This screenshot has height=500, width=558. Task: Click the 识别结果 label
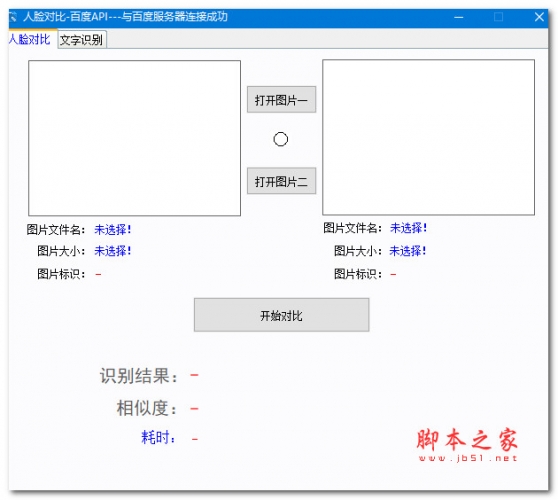point(138,376)
